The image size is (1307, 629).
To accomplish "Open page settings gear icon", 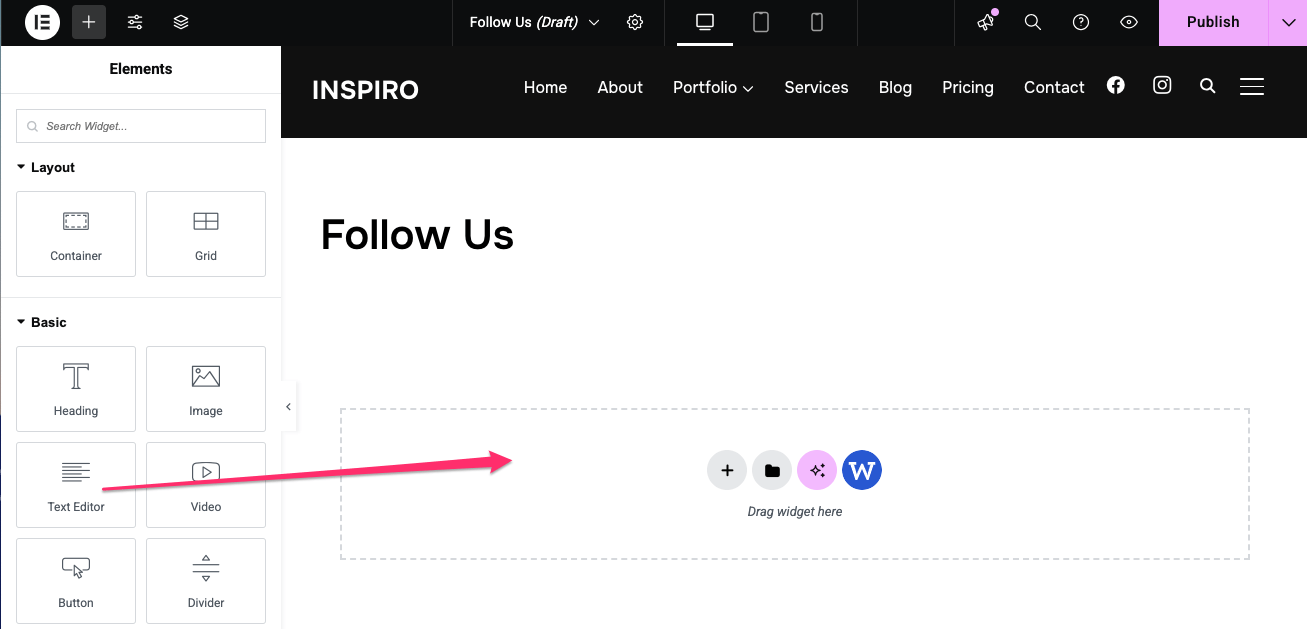I will click(x=635, y=22).
